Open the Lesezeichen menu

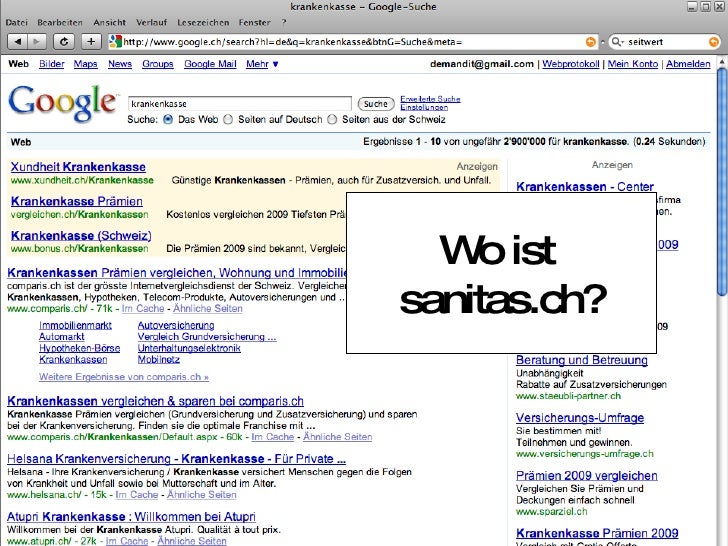(203, 22)
